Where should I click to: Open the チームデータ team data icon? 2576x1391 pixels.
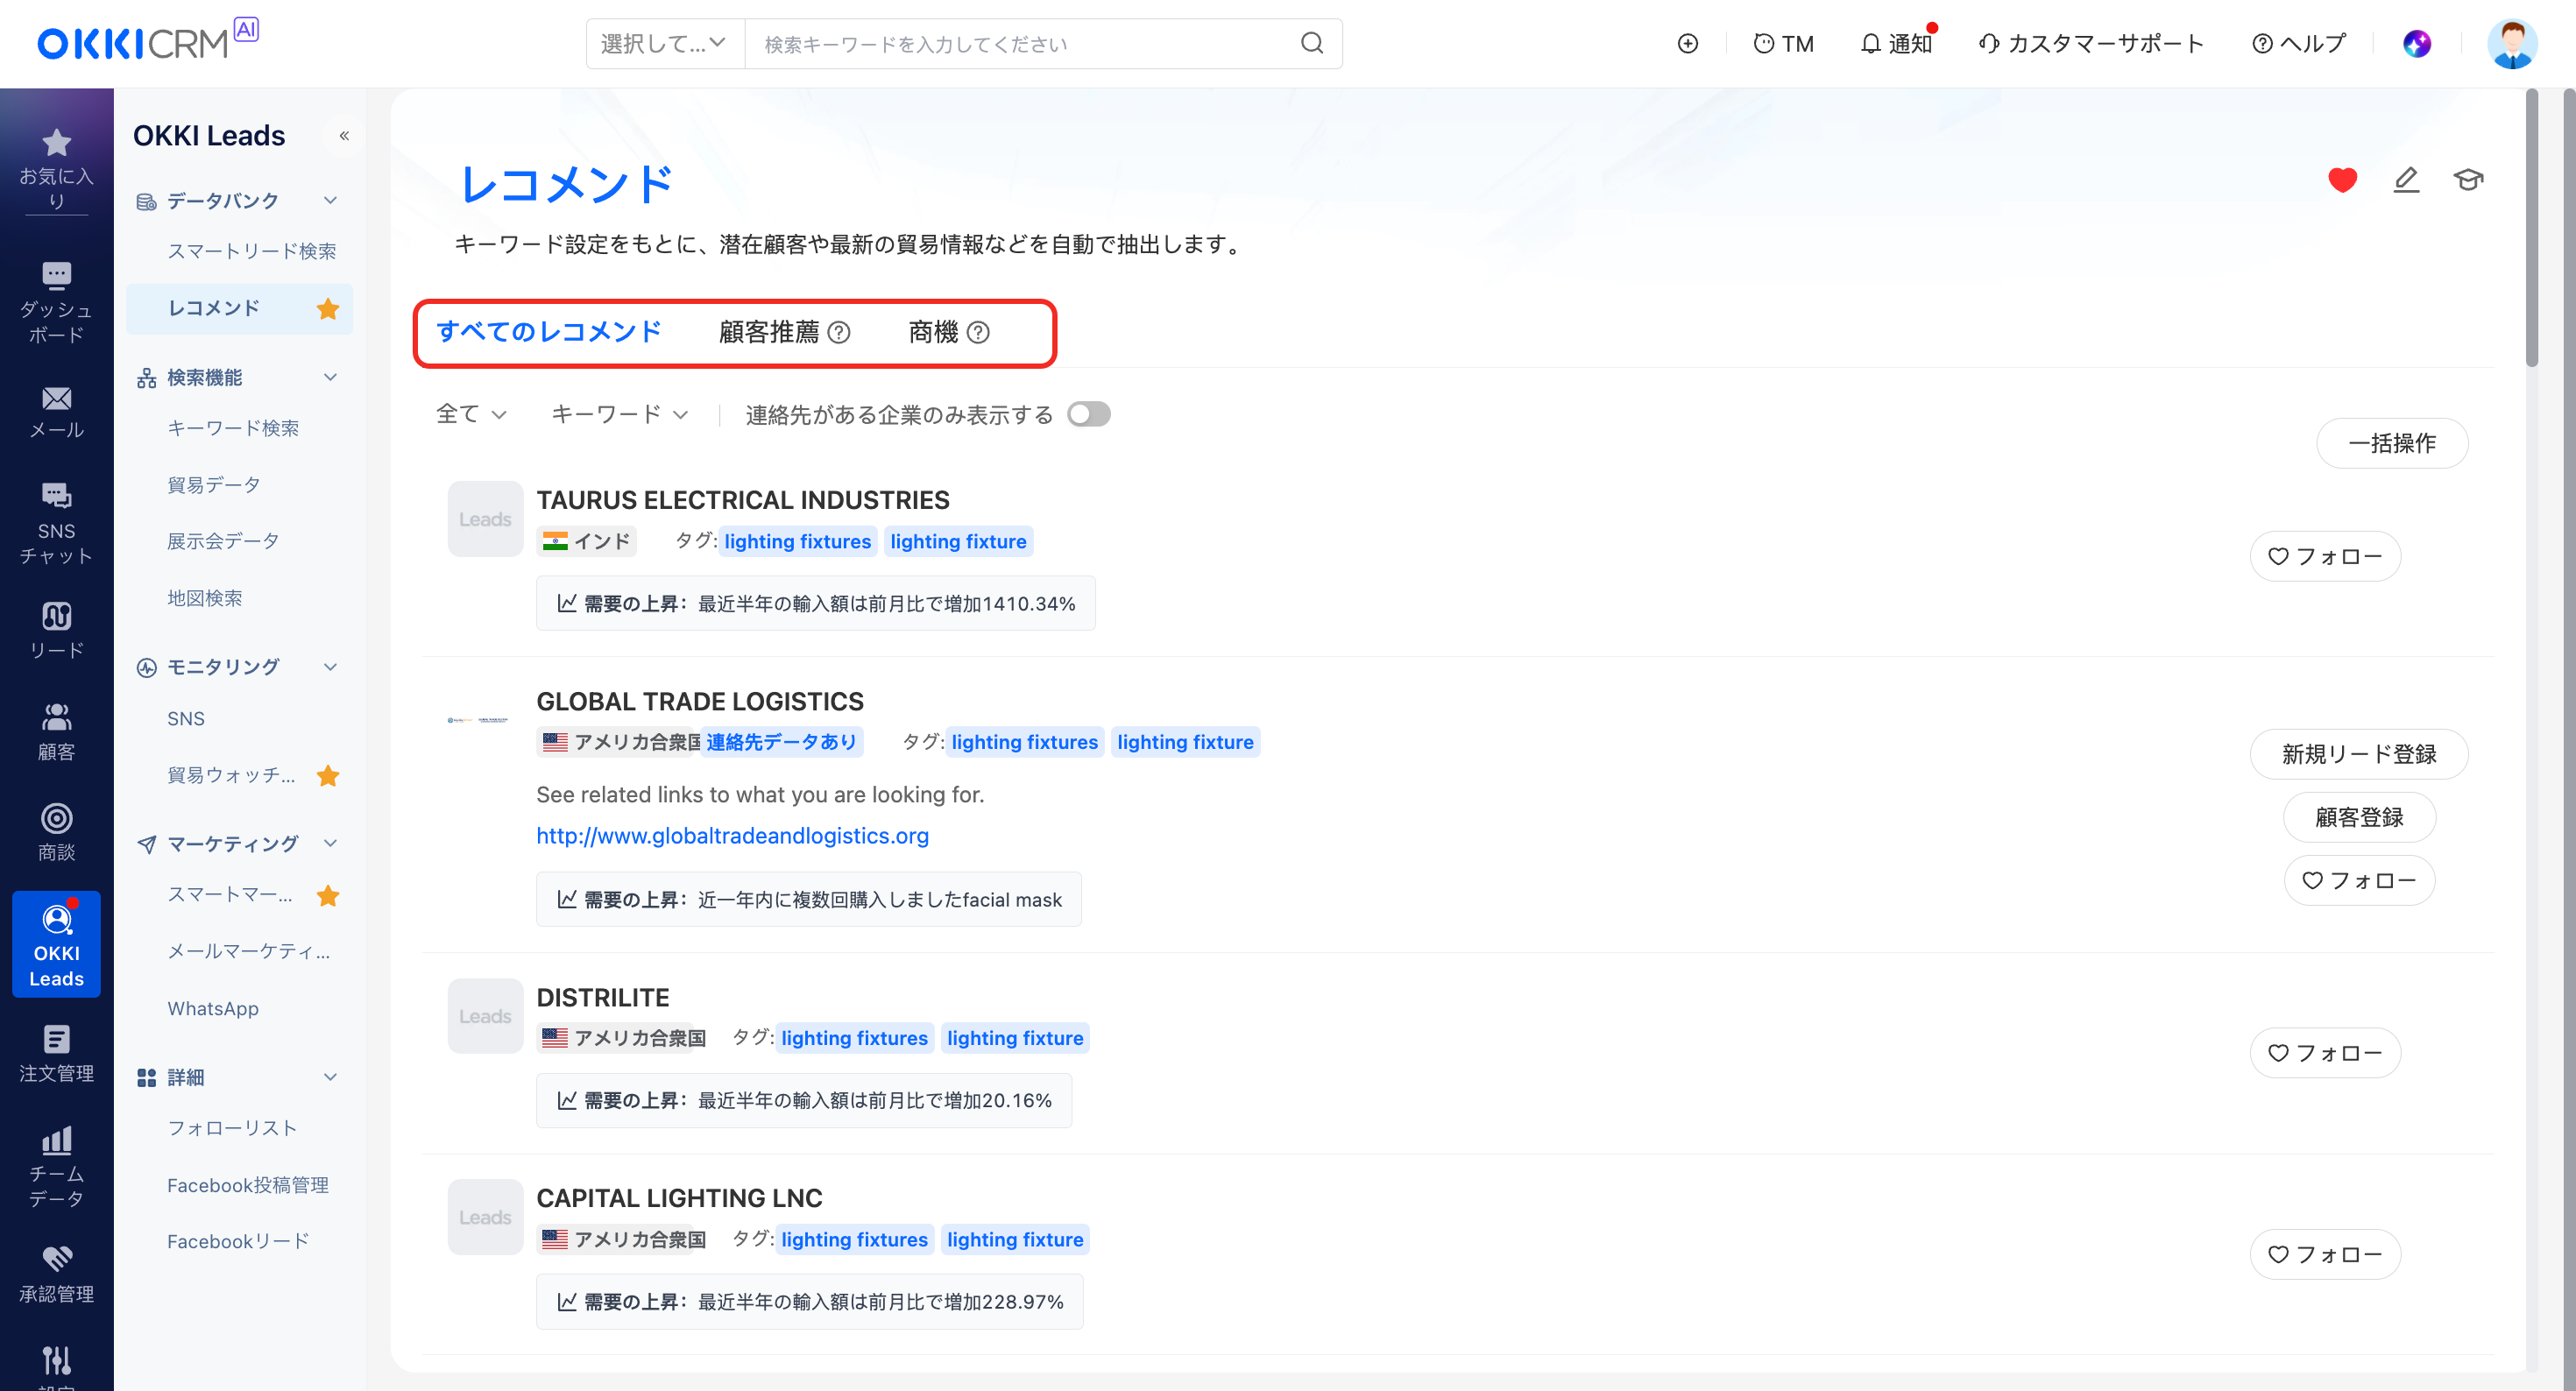(56, 1167)
